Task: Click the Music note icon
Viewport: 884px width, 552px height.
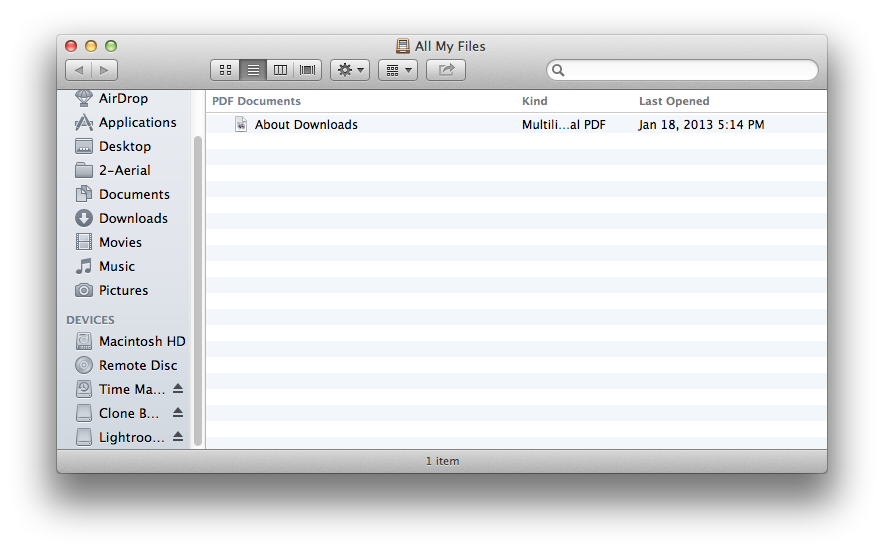Action: click(x=84, y=266)
